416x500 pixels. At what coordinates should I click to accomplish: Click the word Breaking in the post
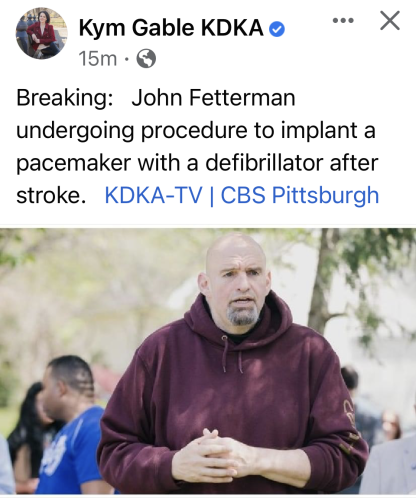65,98
